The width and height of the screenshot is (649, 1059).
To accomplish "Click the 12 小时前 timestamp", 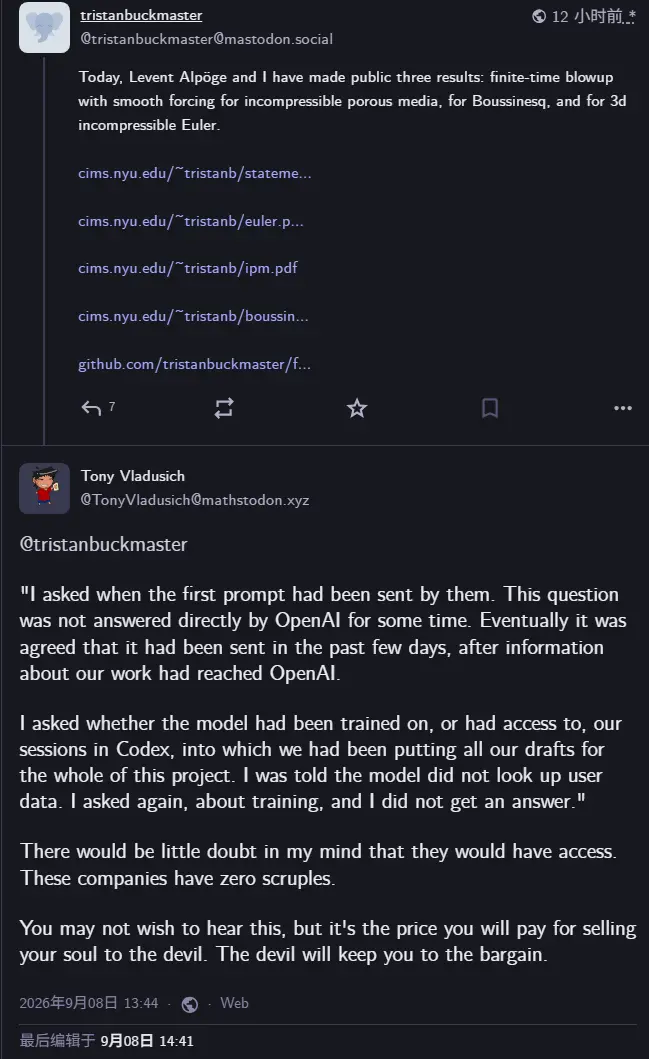I will (593, 16).
